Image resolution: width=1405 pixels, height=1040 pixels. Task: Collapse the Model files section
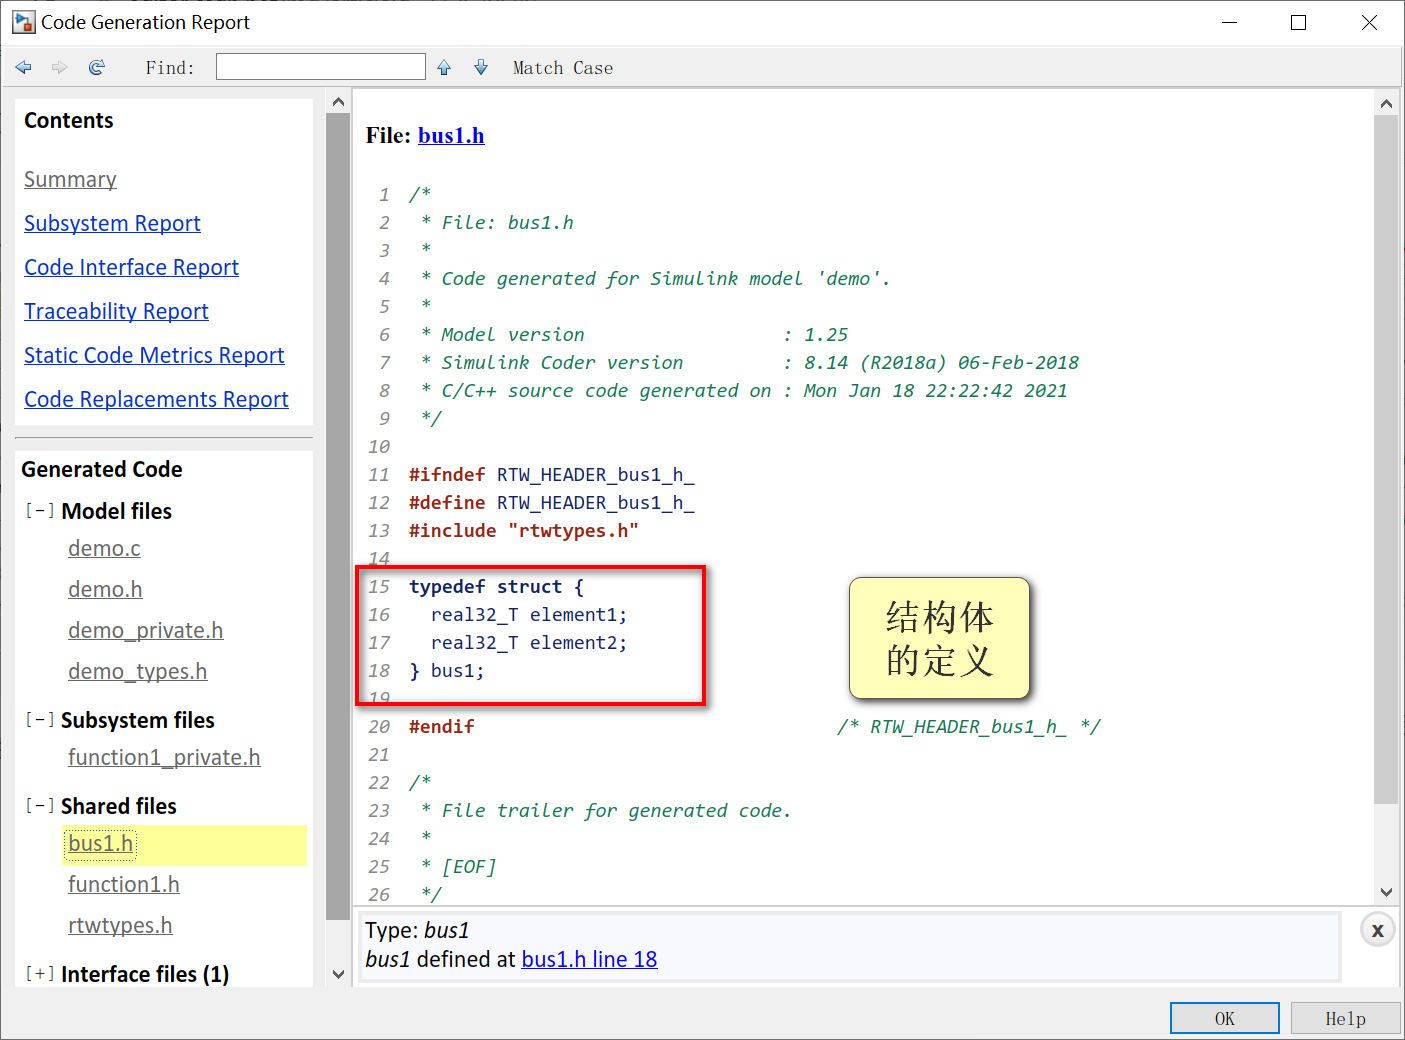click(x=39, y=510)
